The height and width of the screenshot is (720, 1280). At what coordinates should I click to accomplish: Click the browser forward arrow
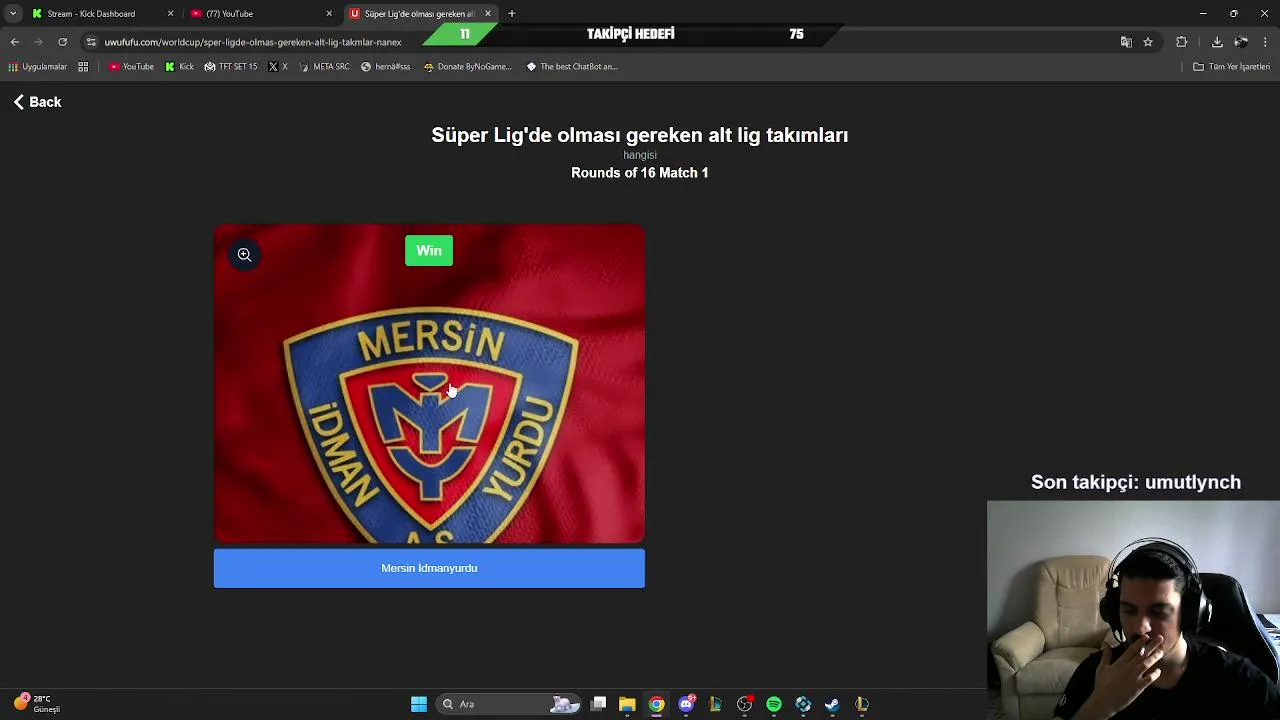[38, 42]
